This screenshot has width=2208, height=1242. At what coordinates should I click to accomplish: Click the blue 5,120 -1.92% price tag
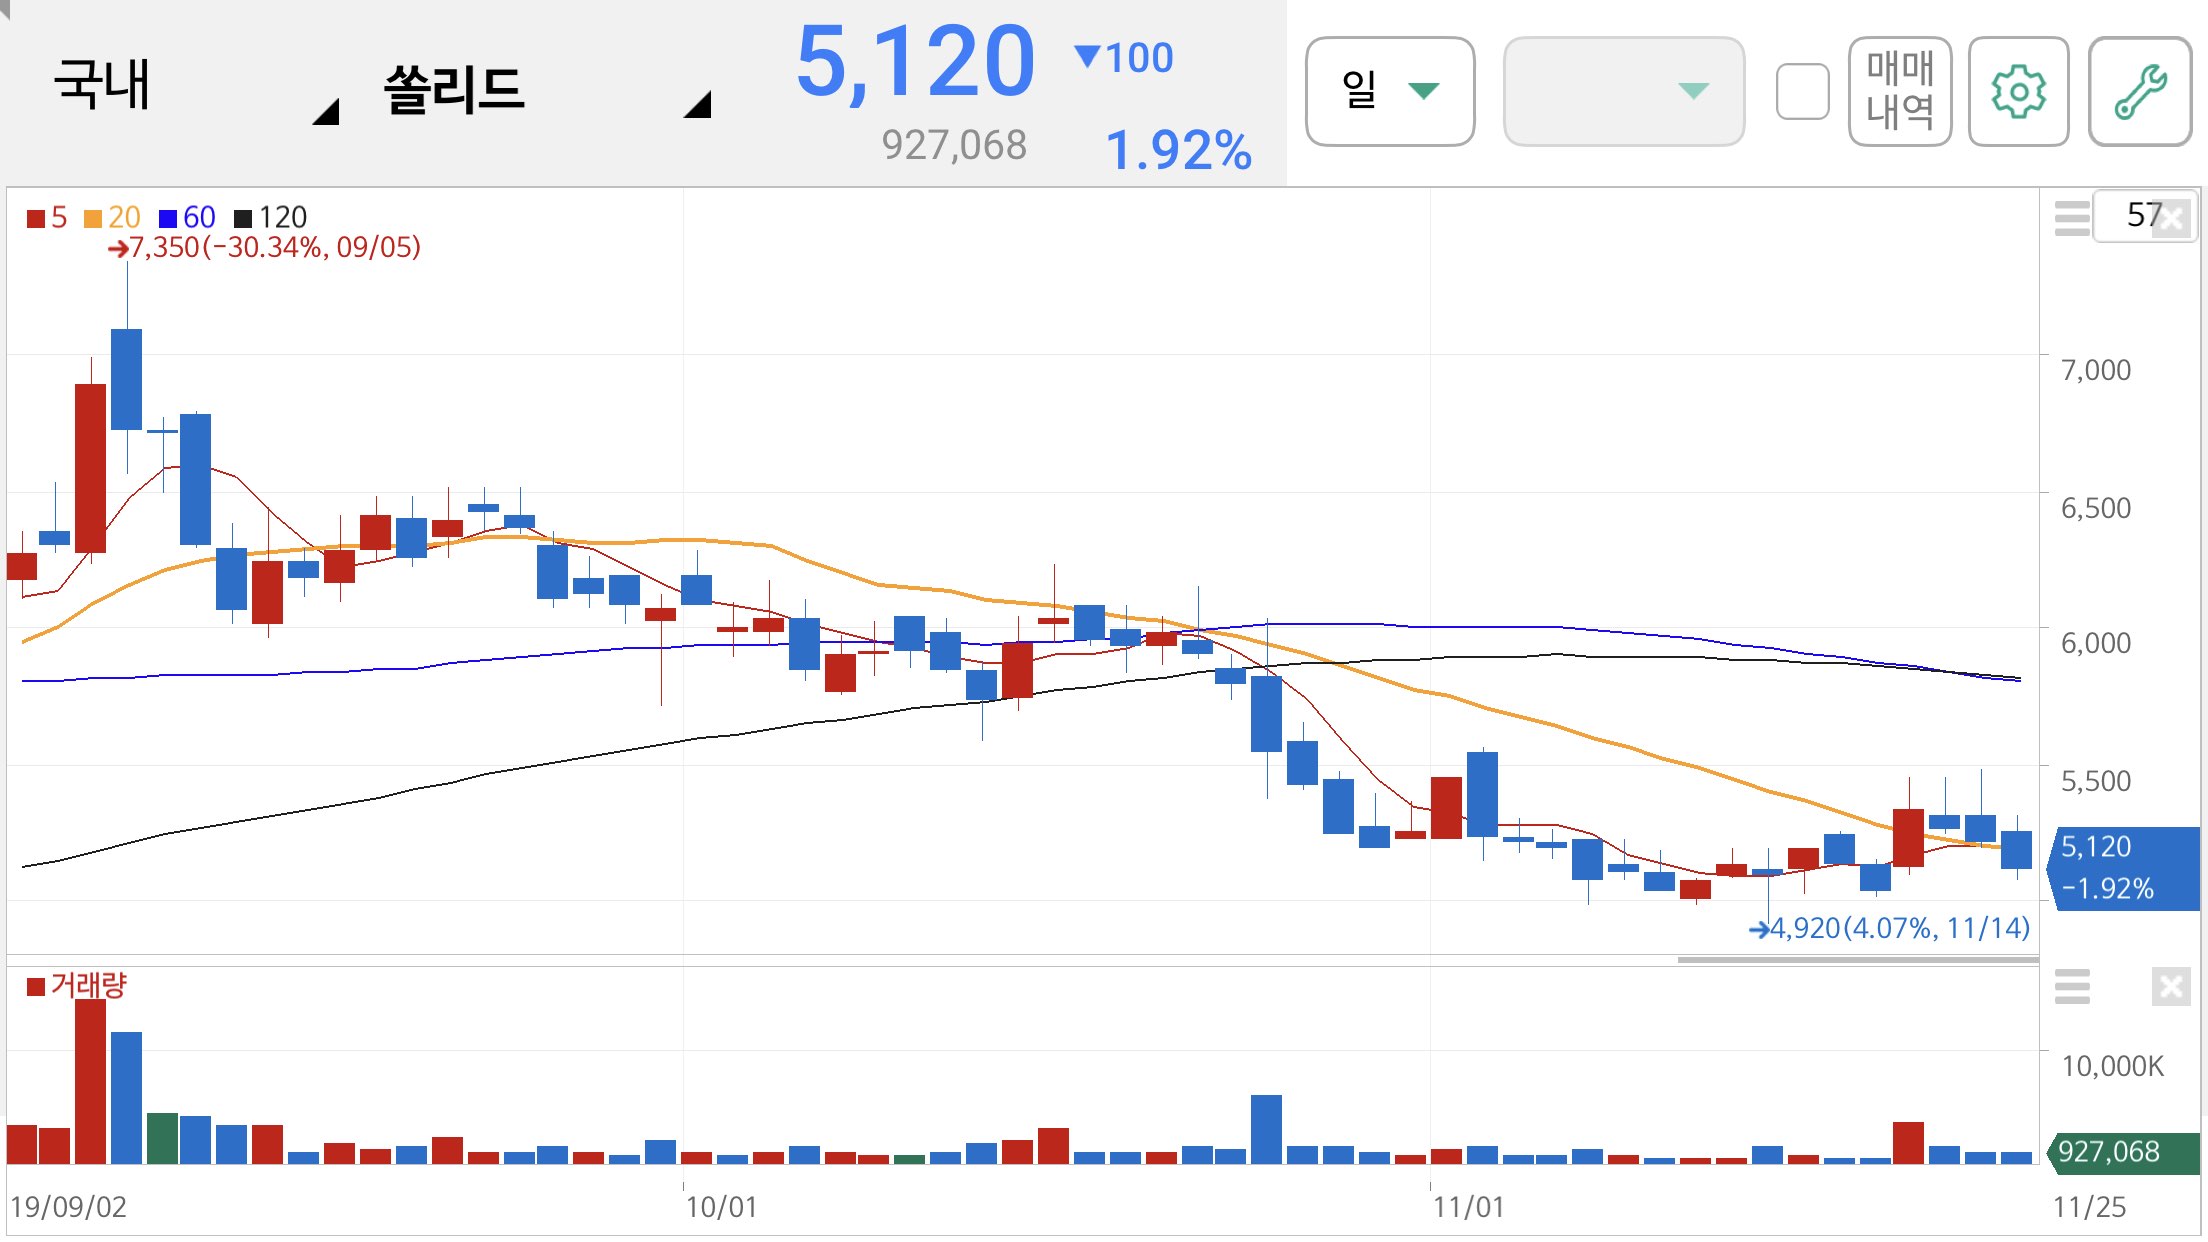pyautogui.click(x=2124, y=868)
